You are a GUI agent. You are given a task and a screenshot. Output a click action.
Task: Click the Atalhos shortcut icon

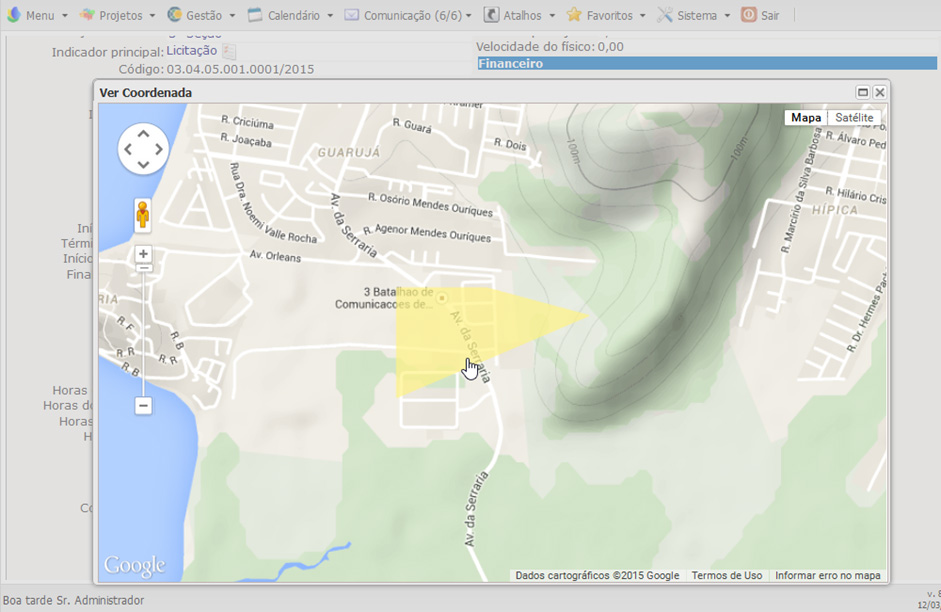click(491, 15)
